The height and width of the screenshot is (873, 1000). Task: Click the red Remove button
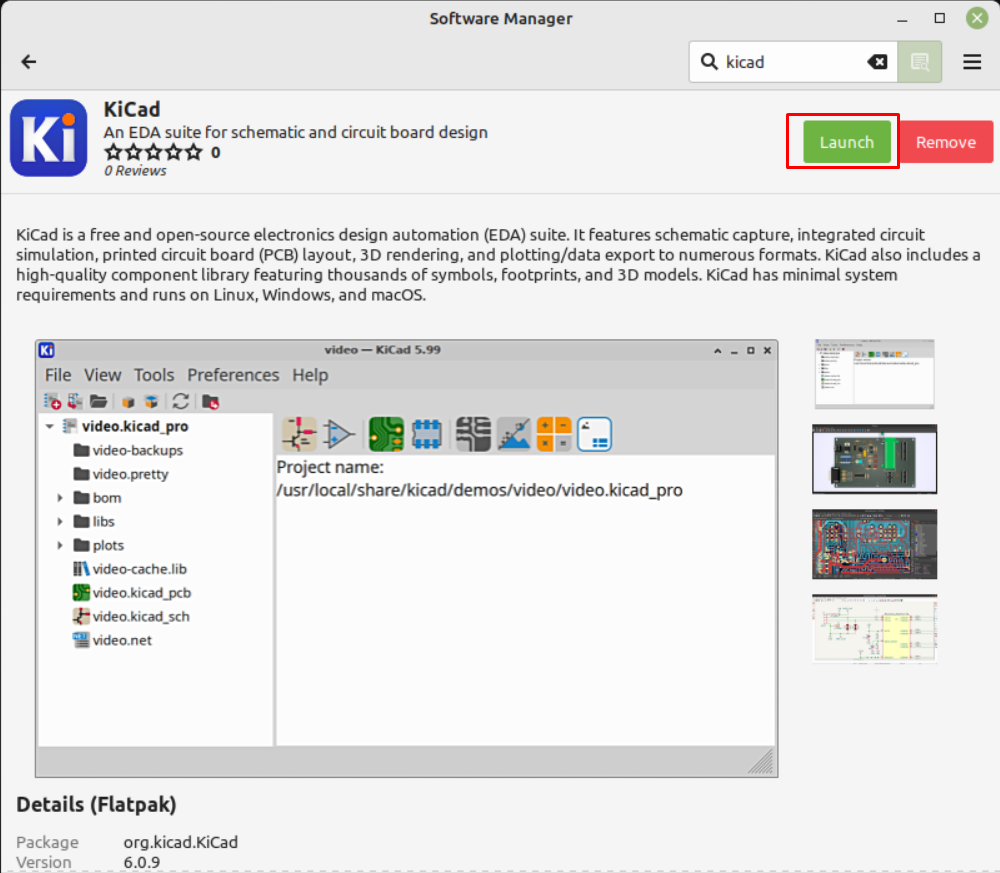[x=945, y=142]
